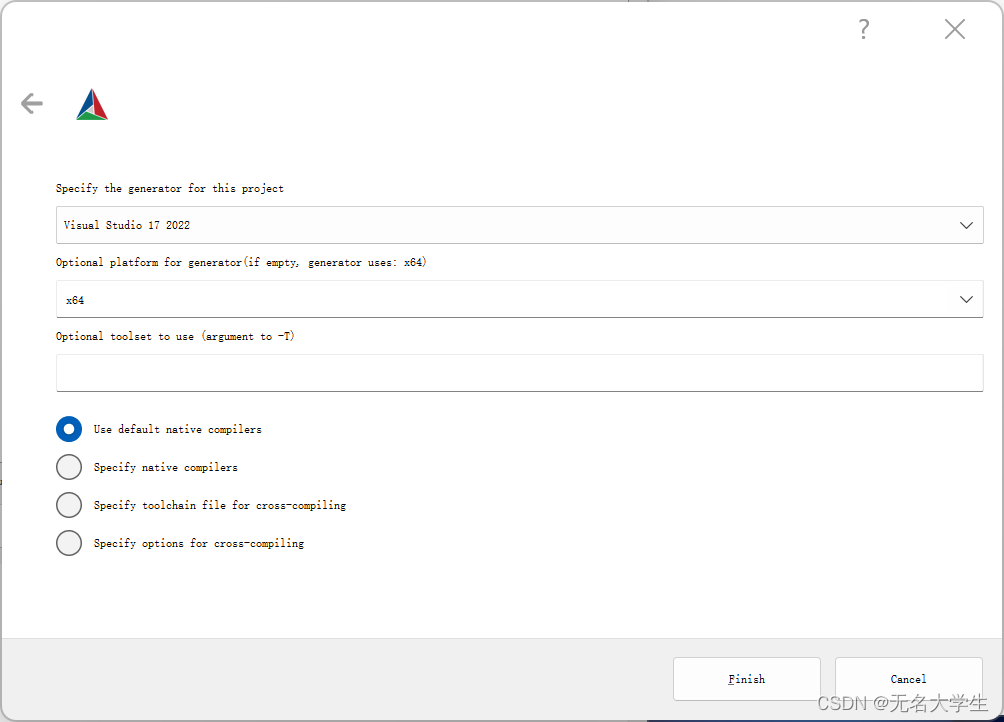Click the Finish button
Image resolution: width=1004 pixels, height=722 pixels.
747,678
